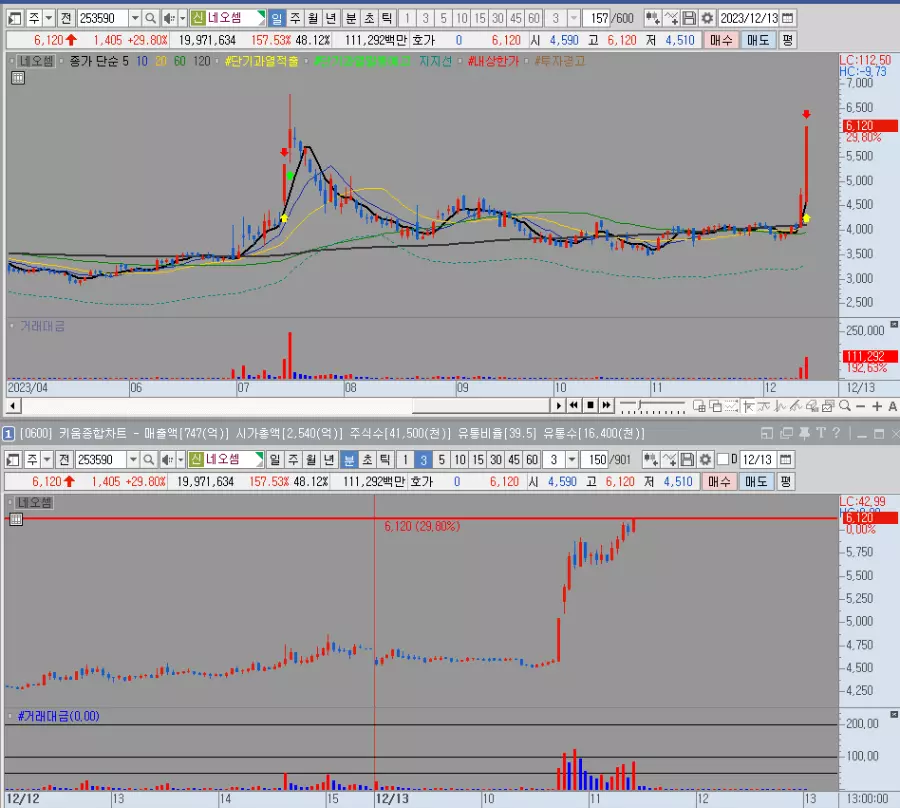Expand the 주 type dropdown in upper chart

pyautogui.click(x=49, y=18)
